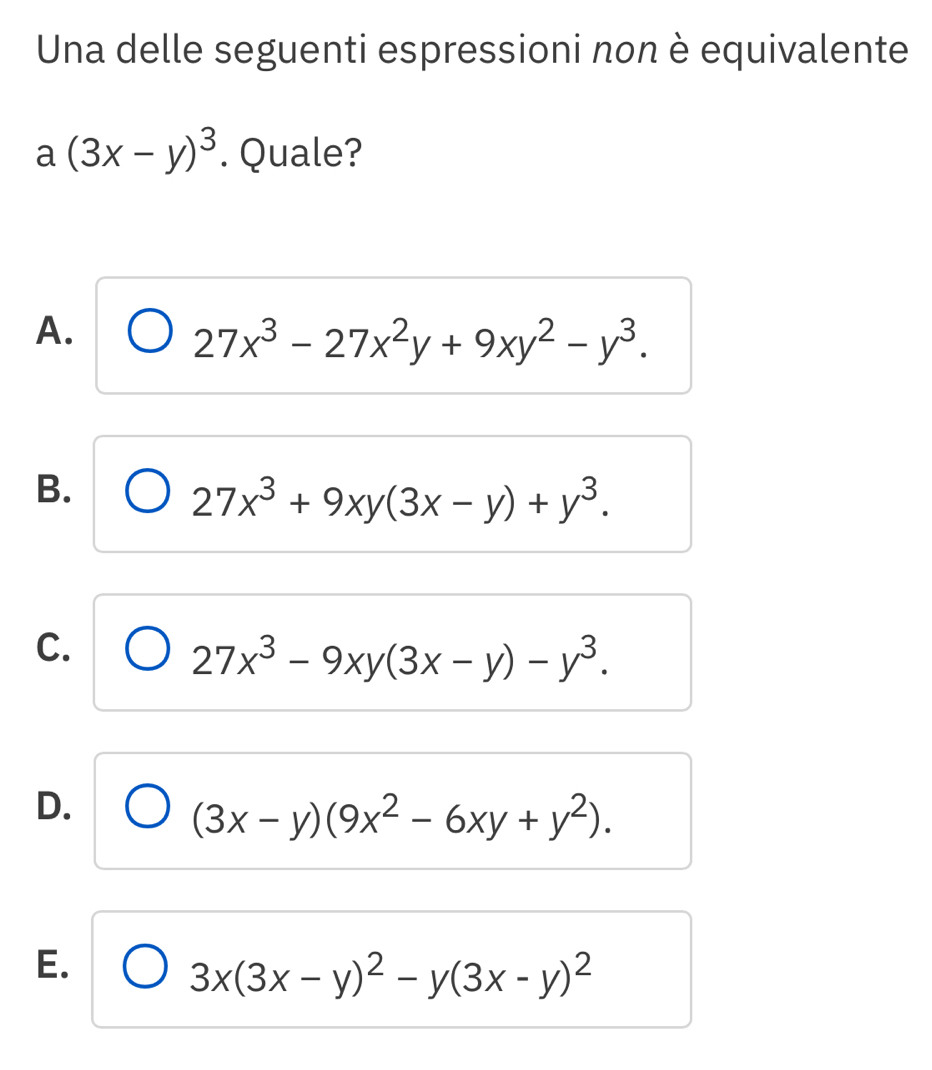Screen dimensions: 932x1070
Task: Click the bold letter D label
Action: coord(53,805)
